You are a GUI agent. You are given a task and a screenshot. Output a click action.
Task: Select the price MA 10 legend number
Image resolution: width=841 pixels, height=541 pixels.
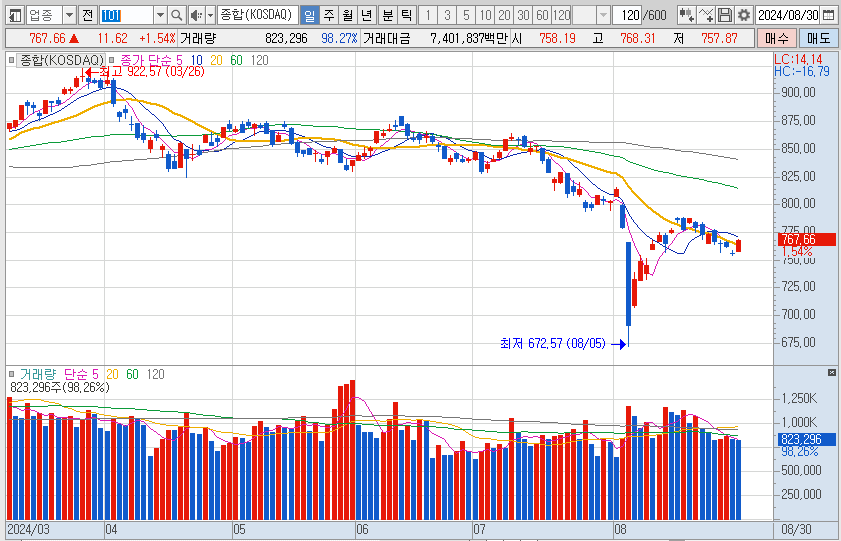tap(196, 60)
